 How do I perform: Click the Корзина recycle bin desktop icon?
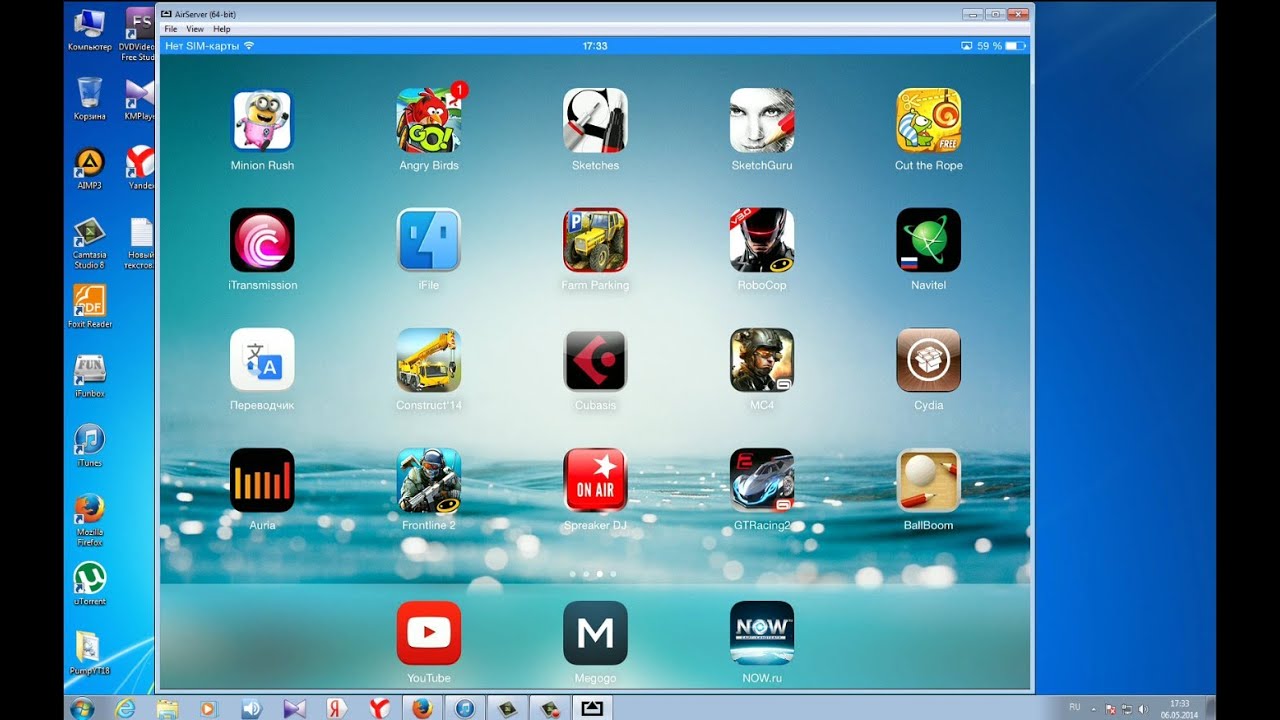point(90,99)
